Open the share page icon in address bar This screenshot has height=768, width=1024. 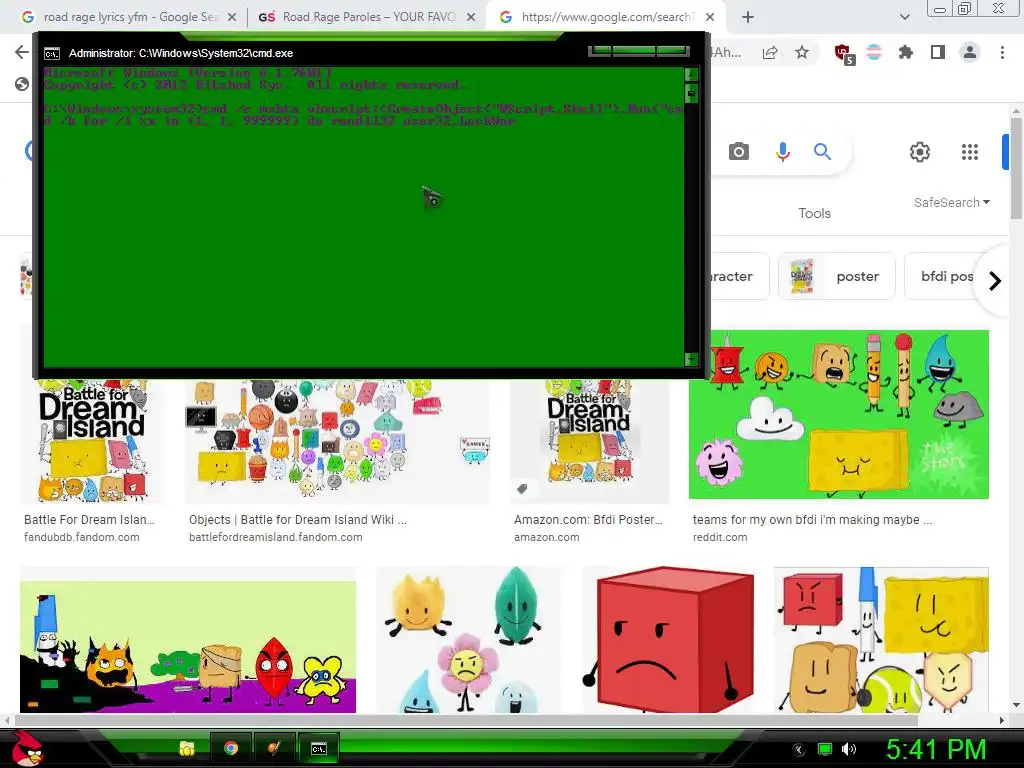tap(770, 53)
